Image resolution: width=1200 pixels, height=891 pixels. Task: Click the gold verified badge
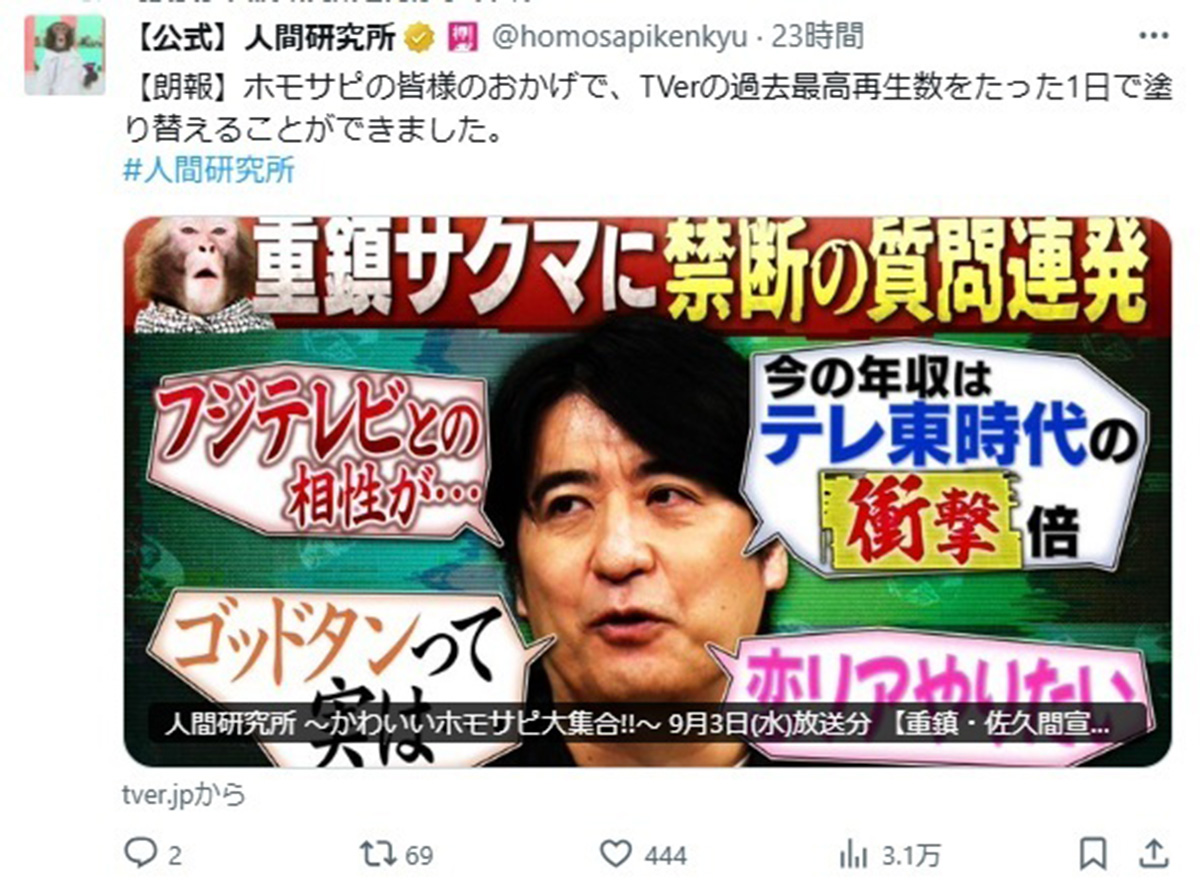pyautogui.click(x=418, y=38)
